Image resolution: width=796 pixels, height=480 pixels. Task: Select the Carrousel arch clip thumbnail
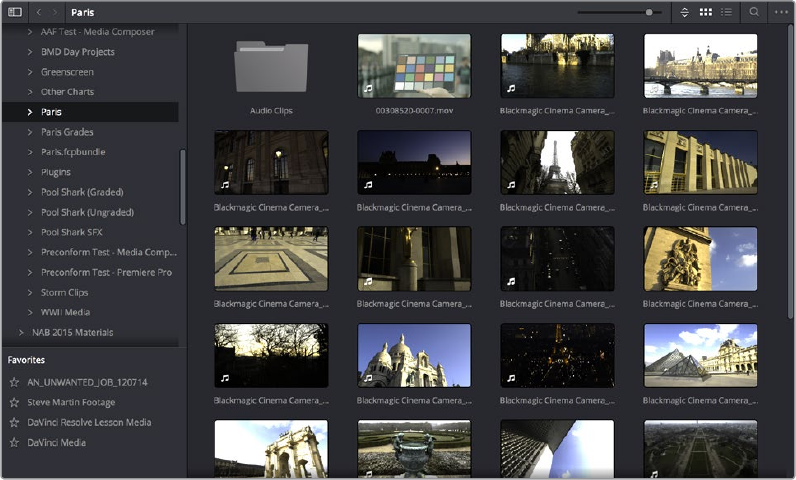[271, 449]
